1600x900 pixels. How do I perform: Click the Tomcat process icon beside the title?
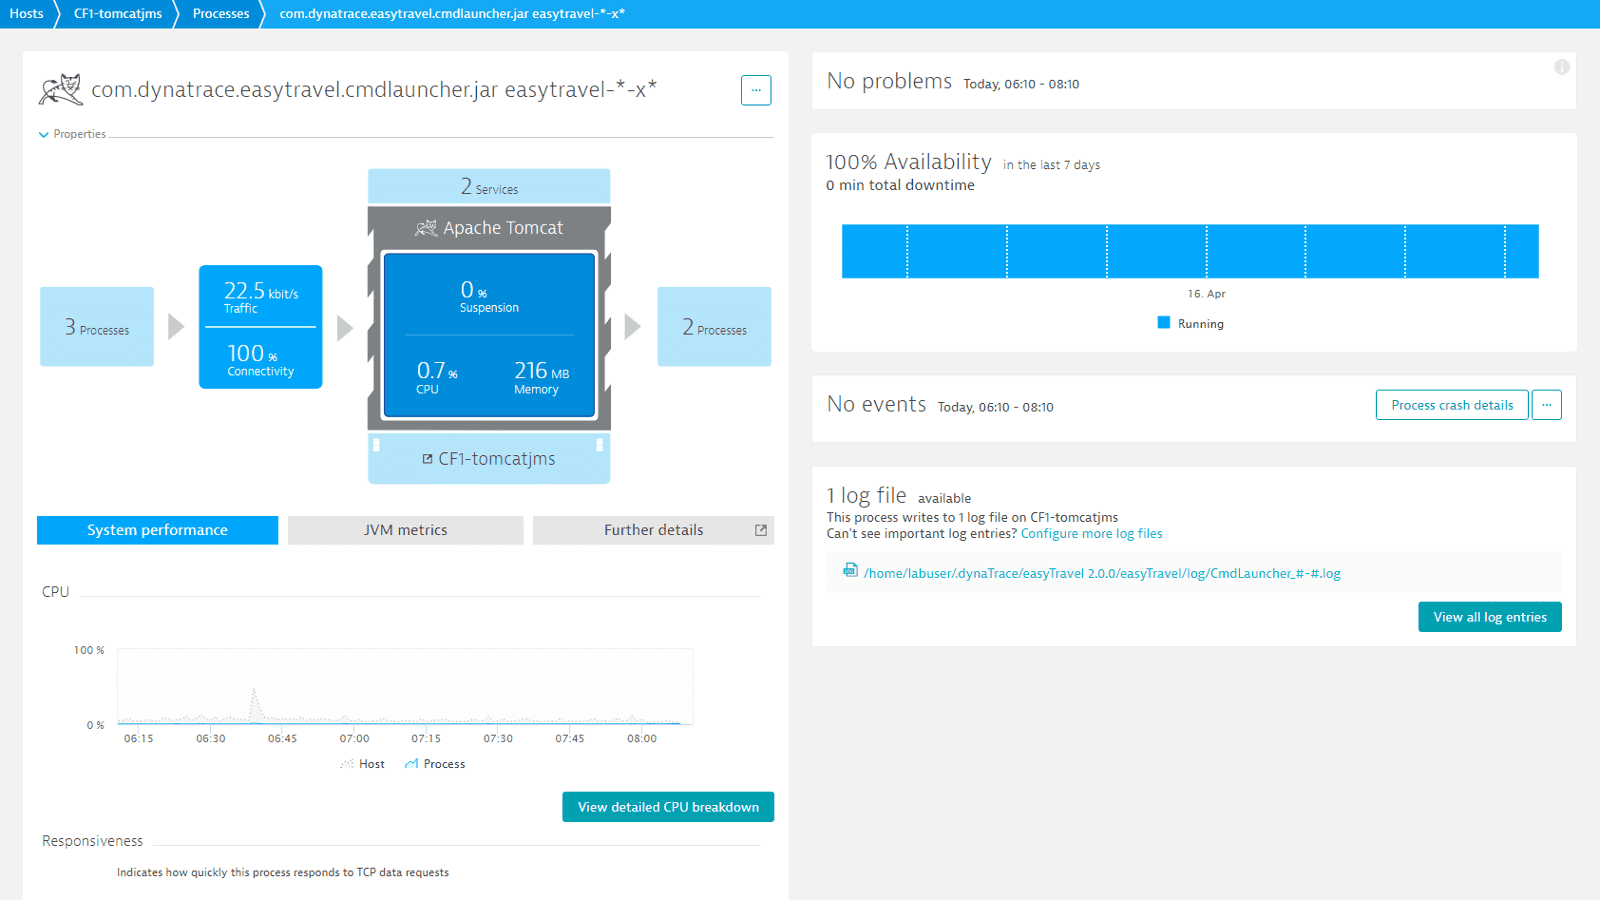61,89
